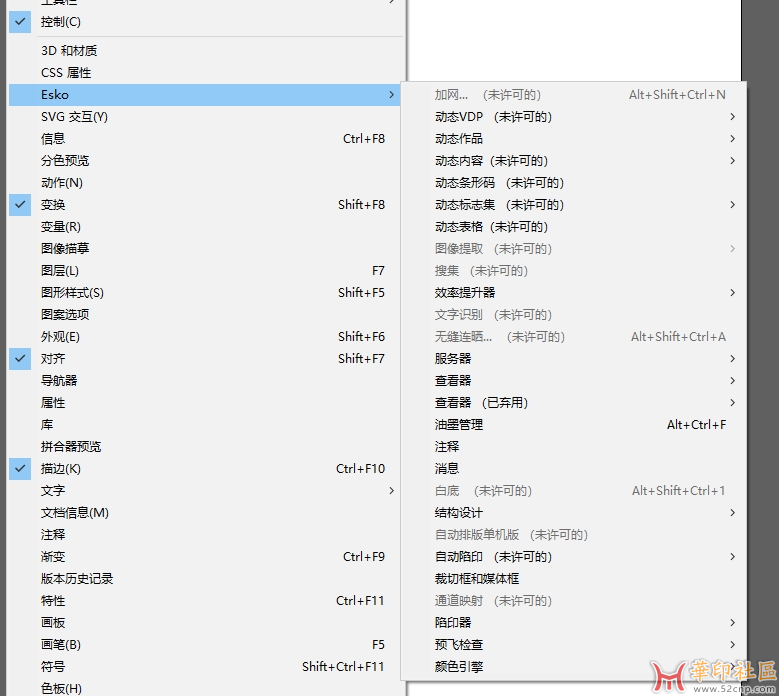
Task: Expand the 动态内容 submenu arrow
Action: tap(732, 161)
